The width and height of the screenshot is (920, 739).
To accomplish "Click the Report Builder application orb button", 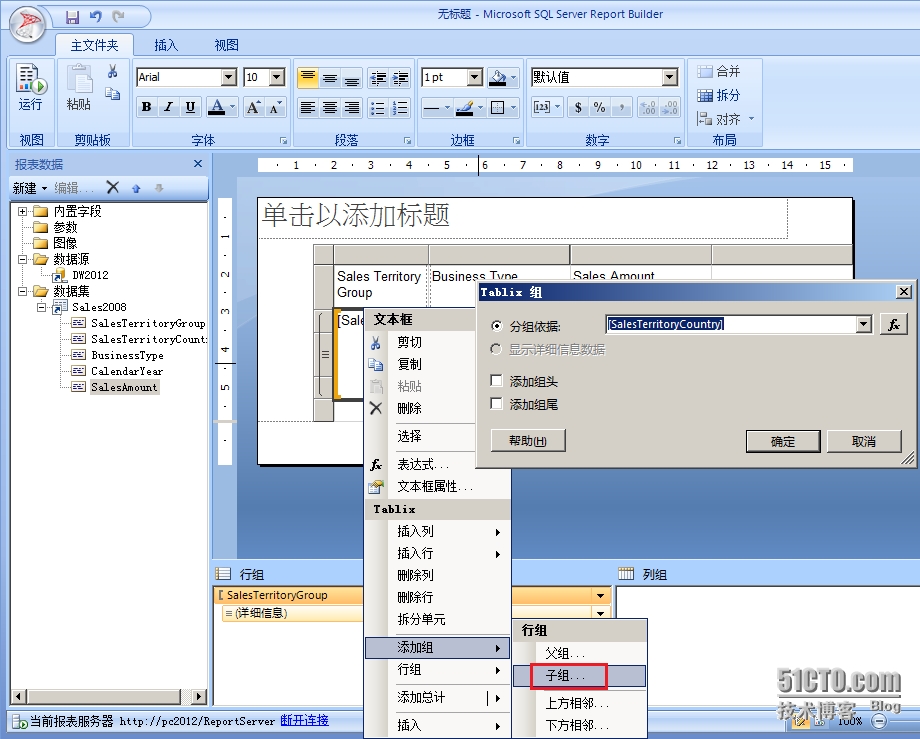I will [x=28, y=24].
